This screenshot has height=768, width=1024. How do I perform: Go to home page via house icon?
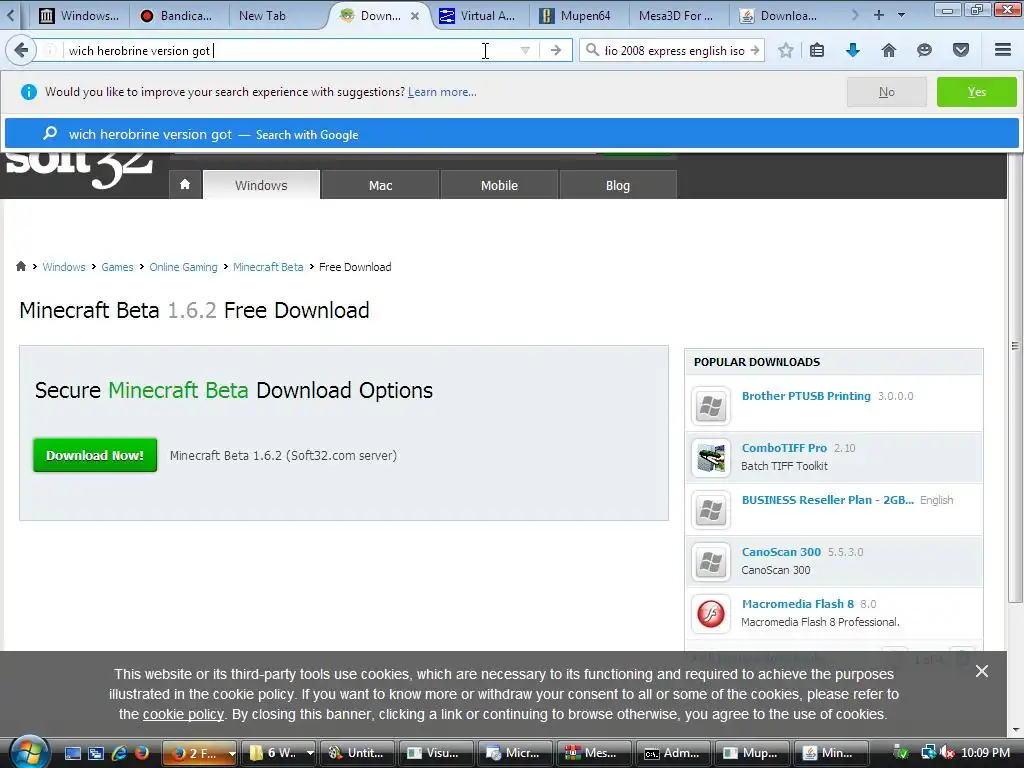tap(888, 50)
